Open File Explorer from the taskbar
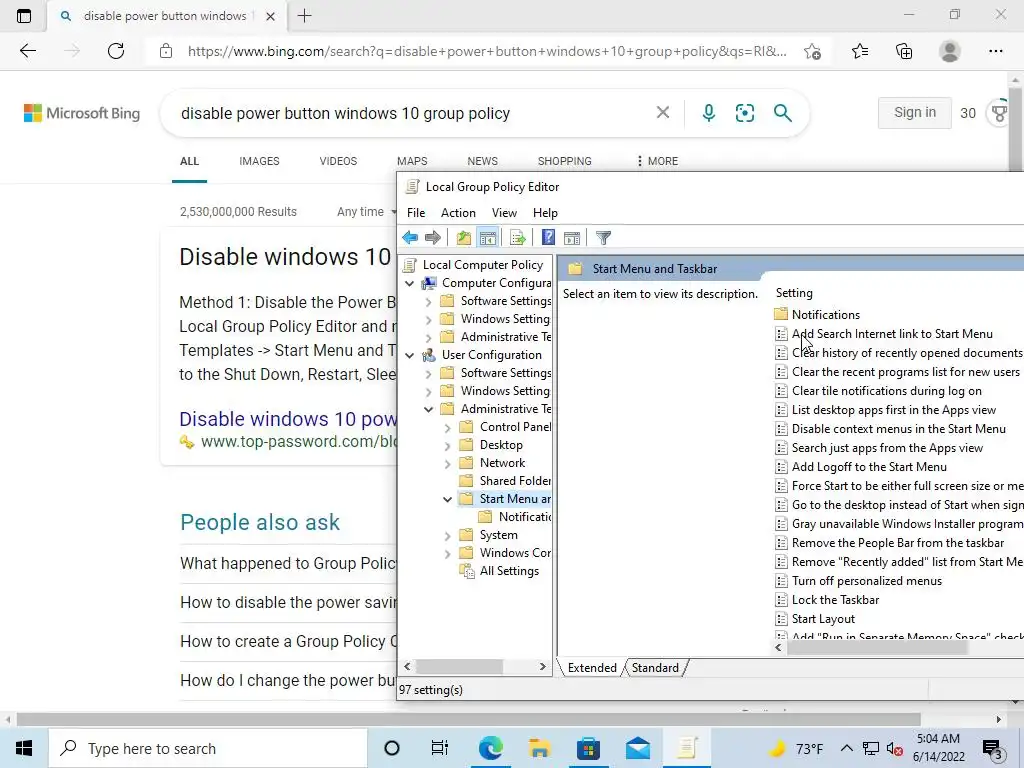Screen dimensions: 1024x768 tap(539, 748)
